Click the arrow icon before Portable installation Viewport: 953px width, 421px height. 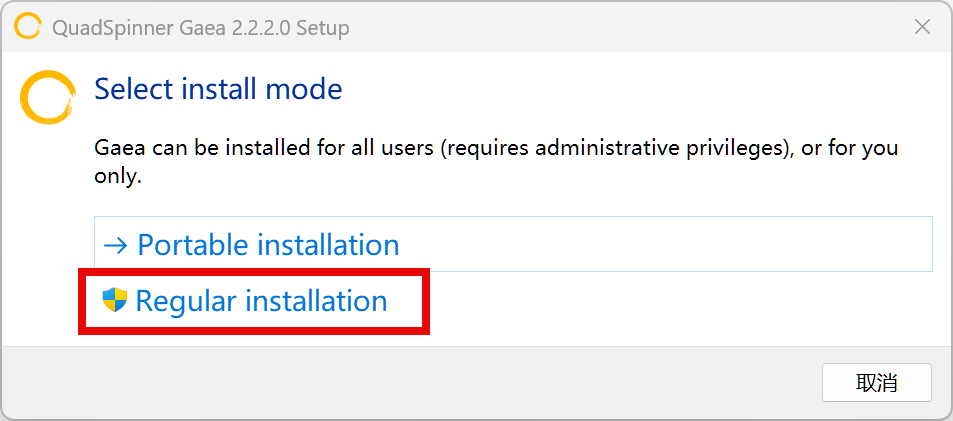(x=116, y=245)
